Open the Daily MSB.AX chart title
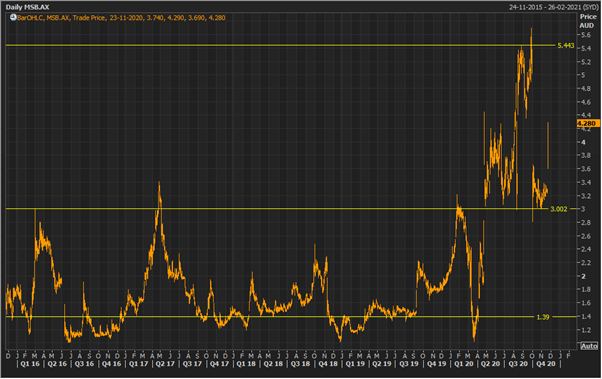The image size is (602, 379). 28,7
